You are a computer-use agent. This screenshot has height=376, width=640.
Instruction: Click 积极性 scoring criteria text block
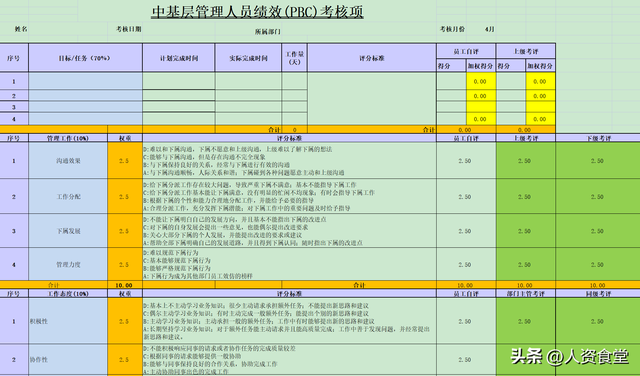[x=289, y=321]
